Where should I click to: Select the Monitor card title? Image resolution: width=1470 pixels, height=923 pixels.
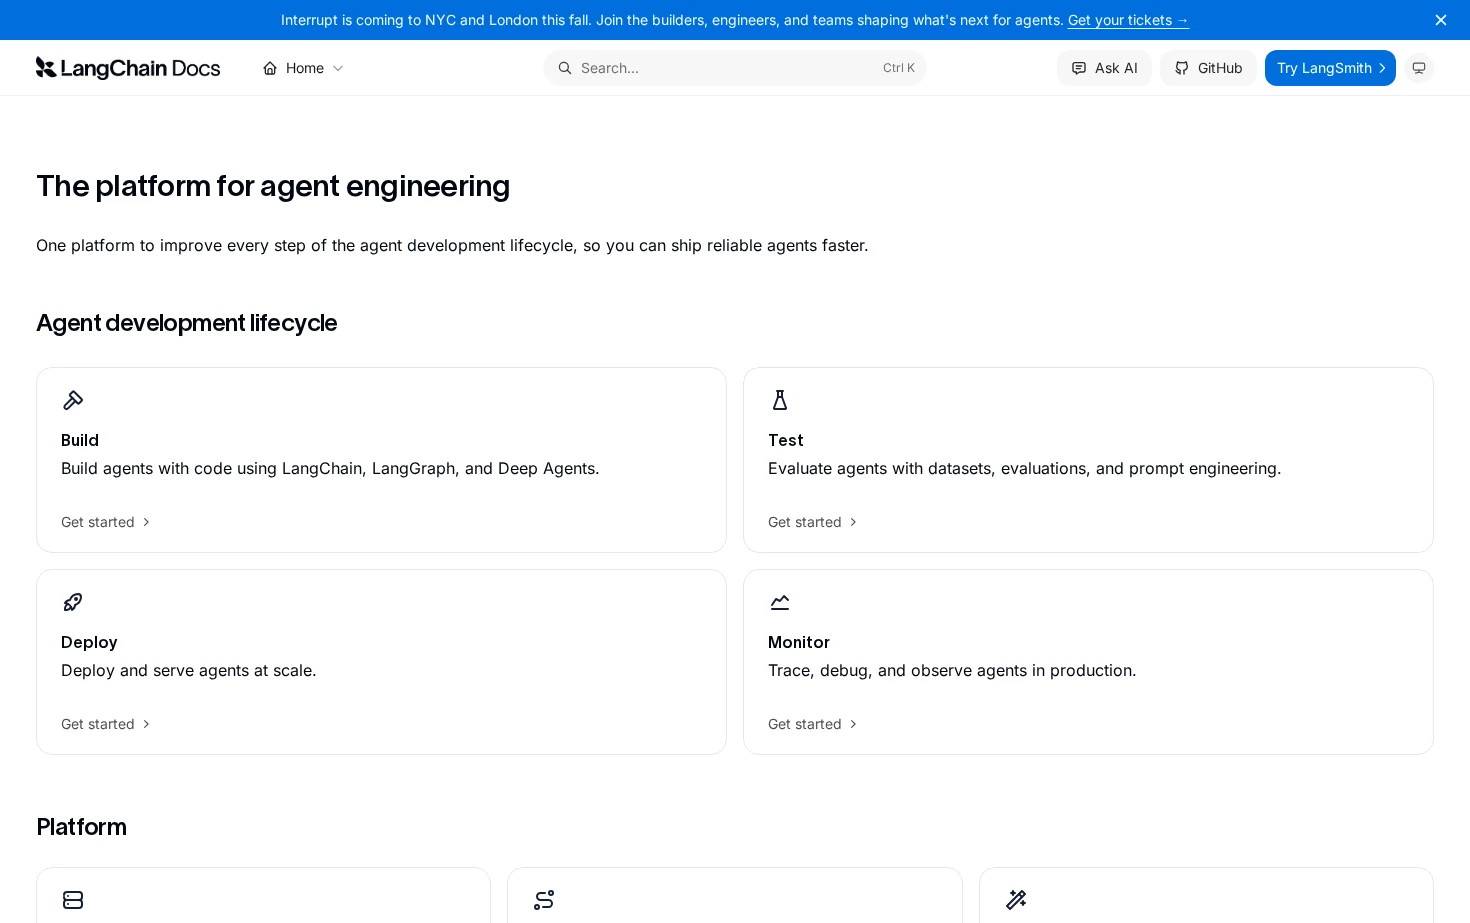[x=799, y=642]
